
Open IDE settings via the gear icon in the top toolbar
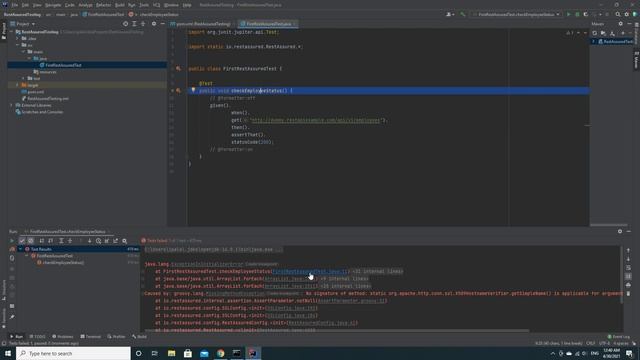627,14
